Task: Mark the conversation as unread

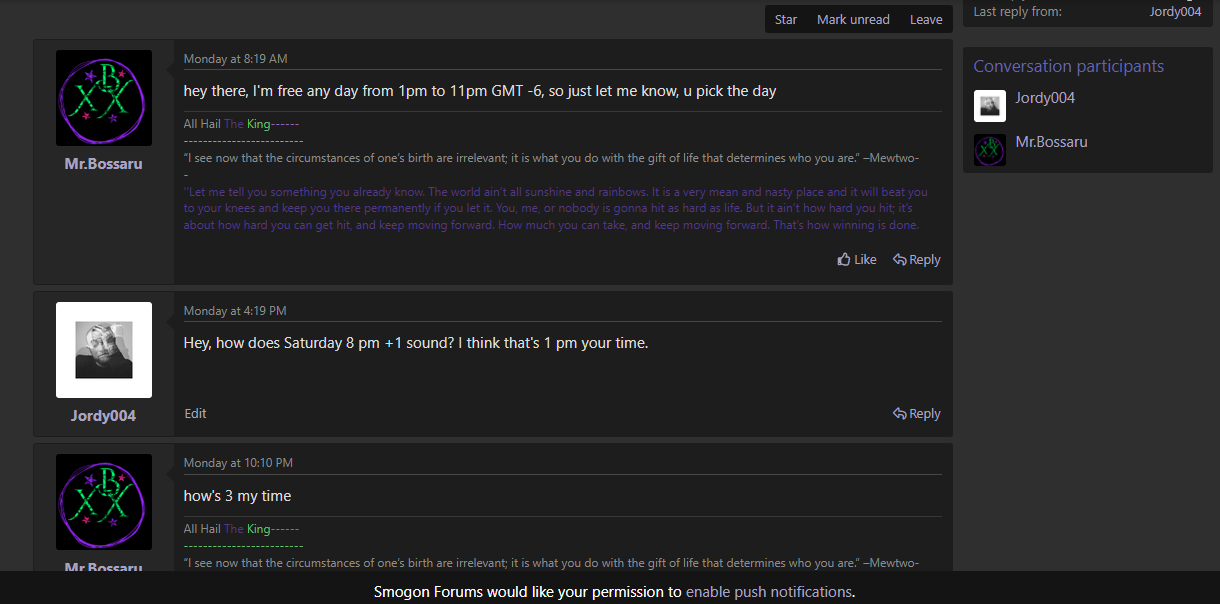Action: (853, 20)
